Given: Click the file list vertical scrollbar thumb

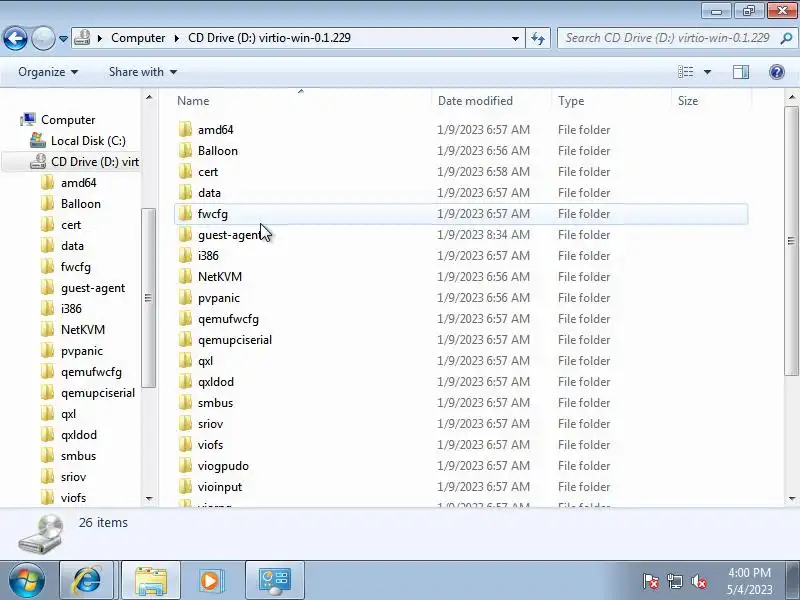Looking at the screenshot, I should pyautogui.click(x=791, y=241).
